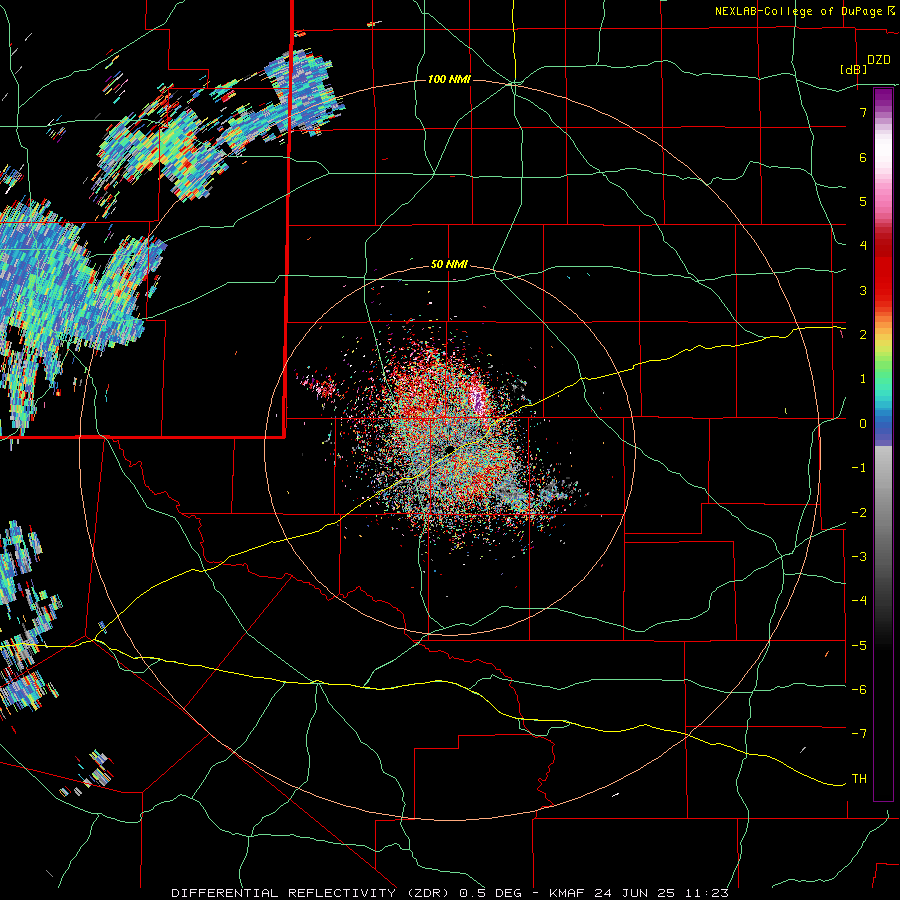Screen dimensions: 900x900
Task: Click the -1 value on the color scale
Action: pos(859,468)
